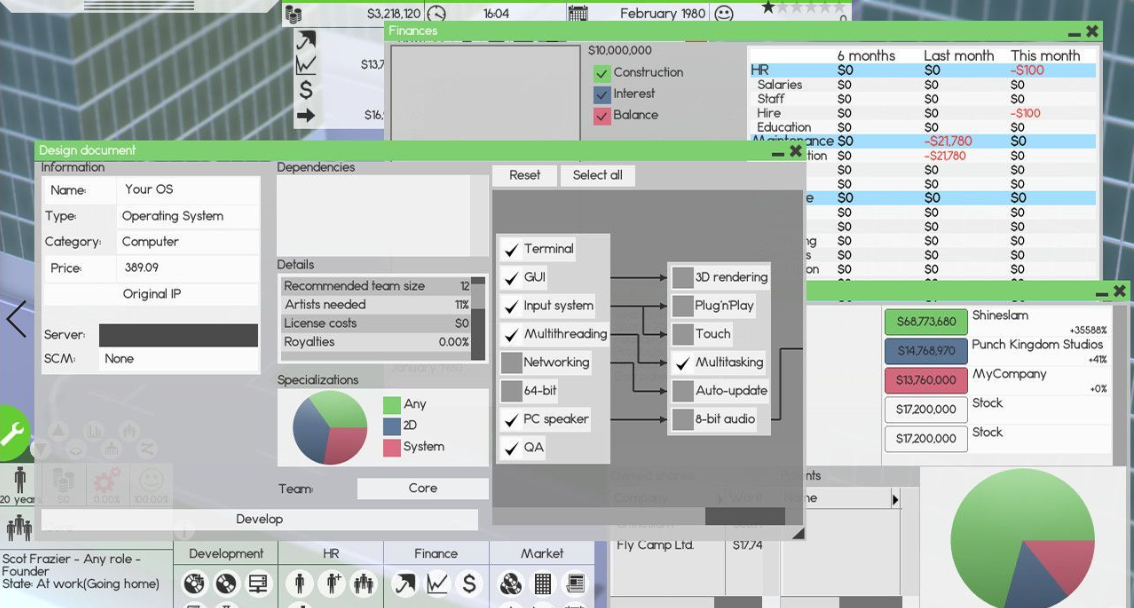Open the Server selection field
Viewport: 1134px width, 608px height.
click(x=178, y=335)
